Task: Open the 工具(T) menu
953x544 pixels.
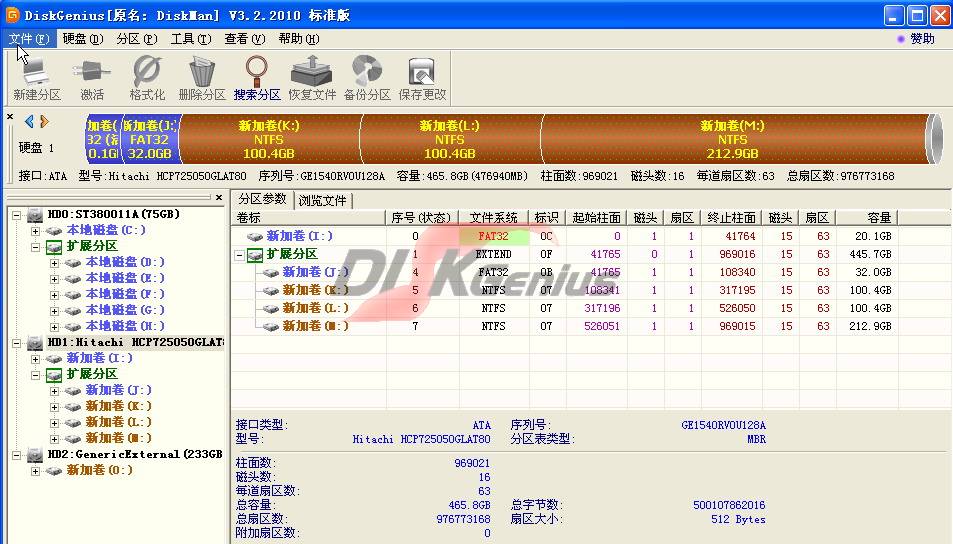Action: [x=191, y=39]
